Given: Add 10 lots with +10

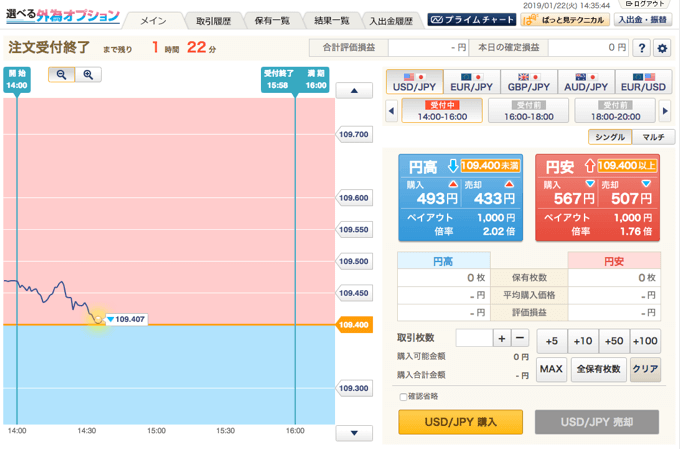Looking at the screenshot, I should tap(583, 341).
